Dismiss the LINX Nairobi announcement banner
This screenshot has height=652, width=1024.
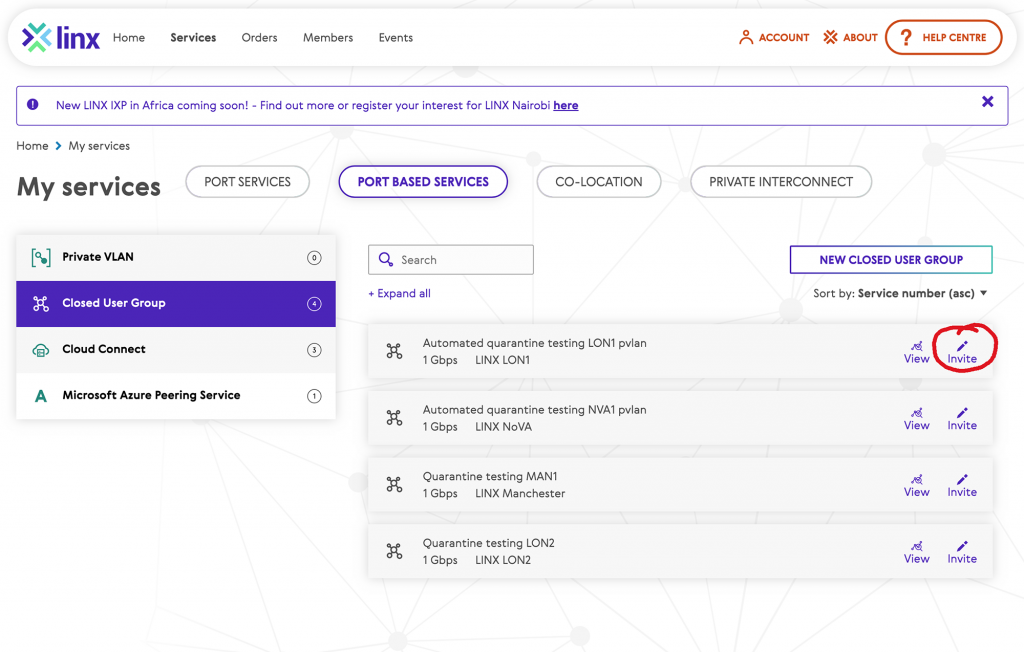click(987, 101)
